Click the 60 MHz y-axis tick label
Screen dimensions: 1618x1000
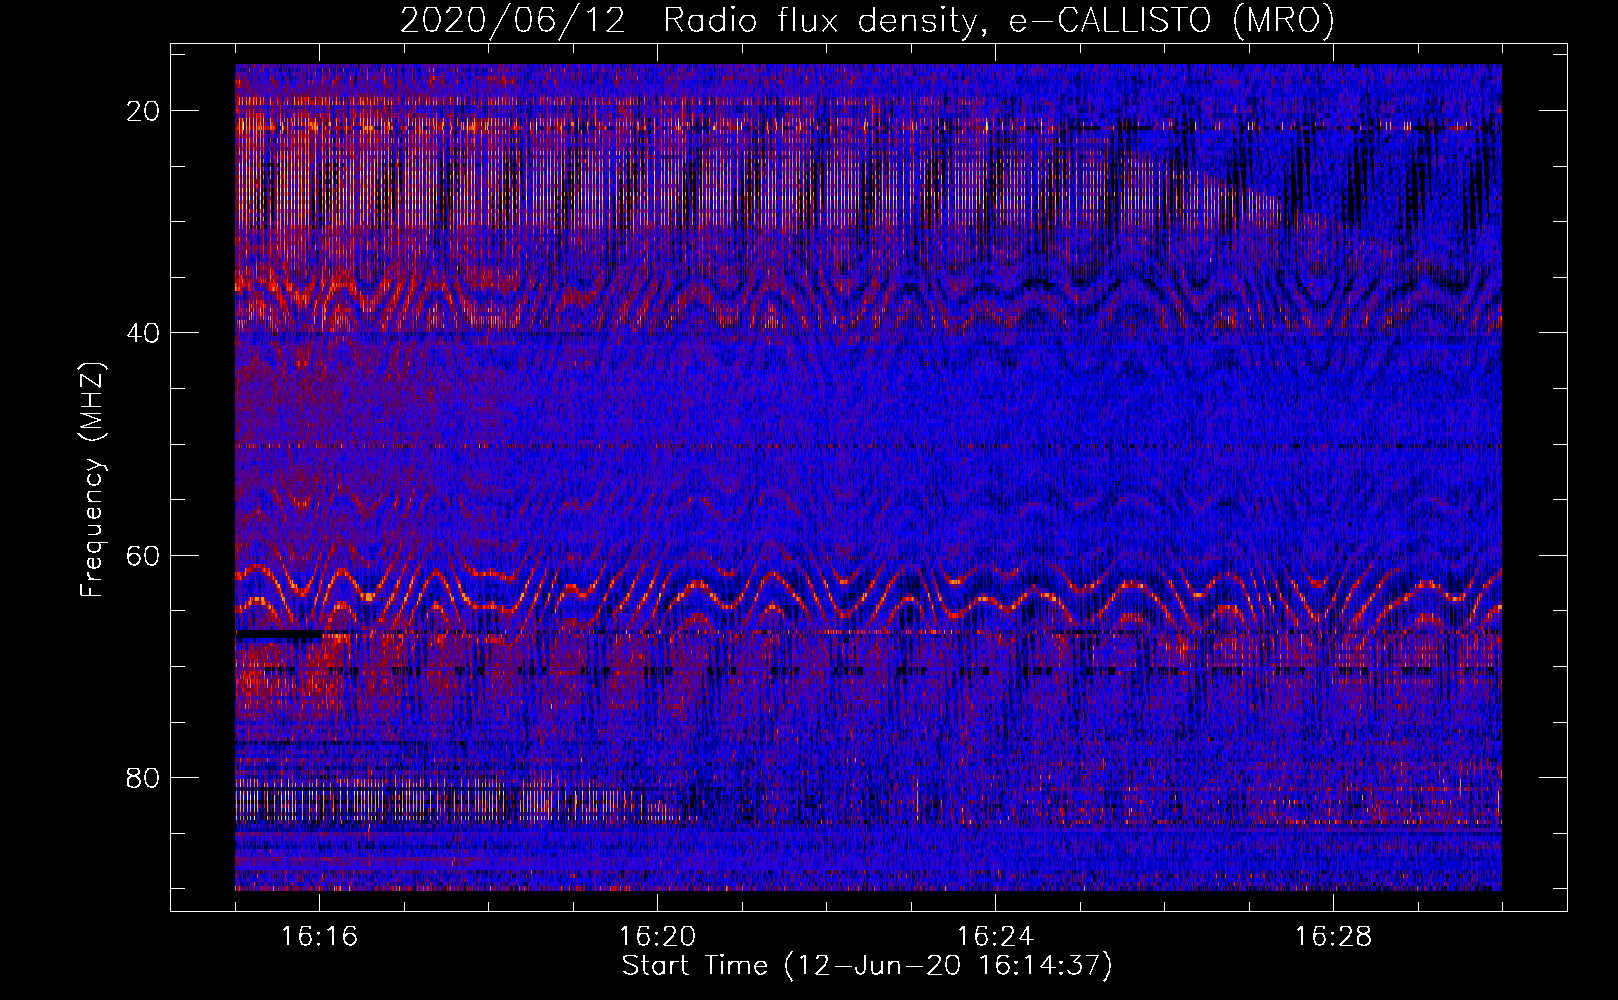pyautogui.click(x=143, y=555)
